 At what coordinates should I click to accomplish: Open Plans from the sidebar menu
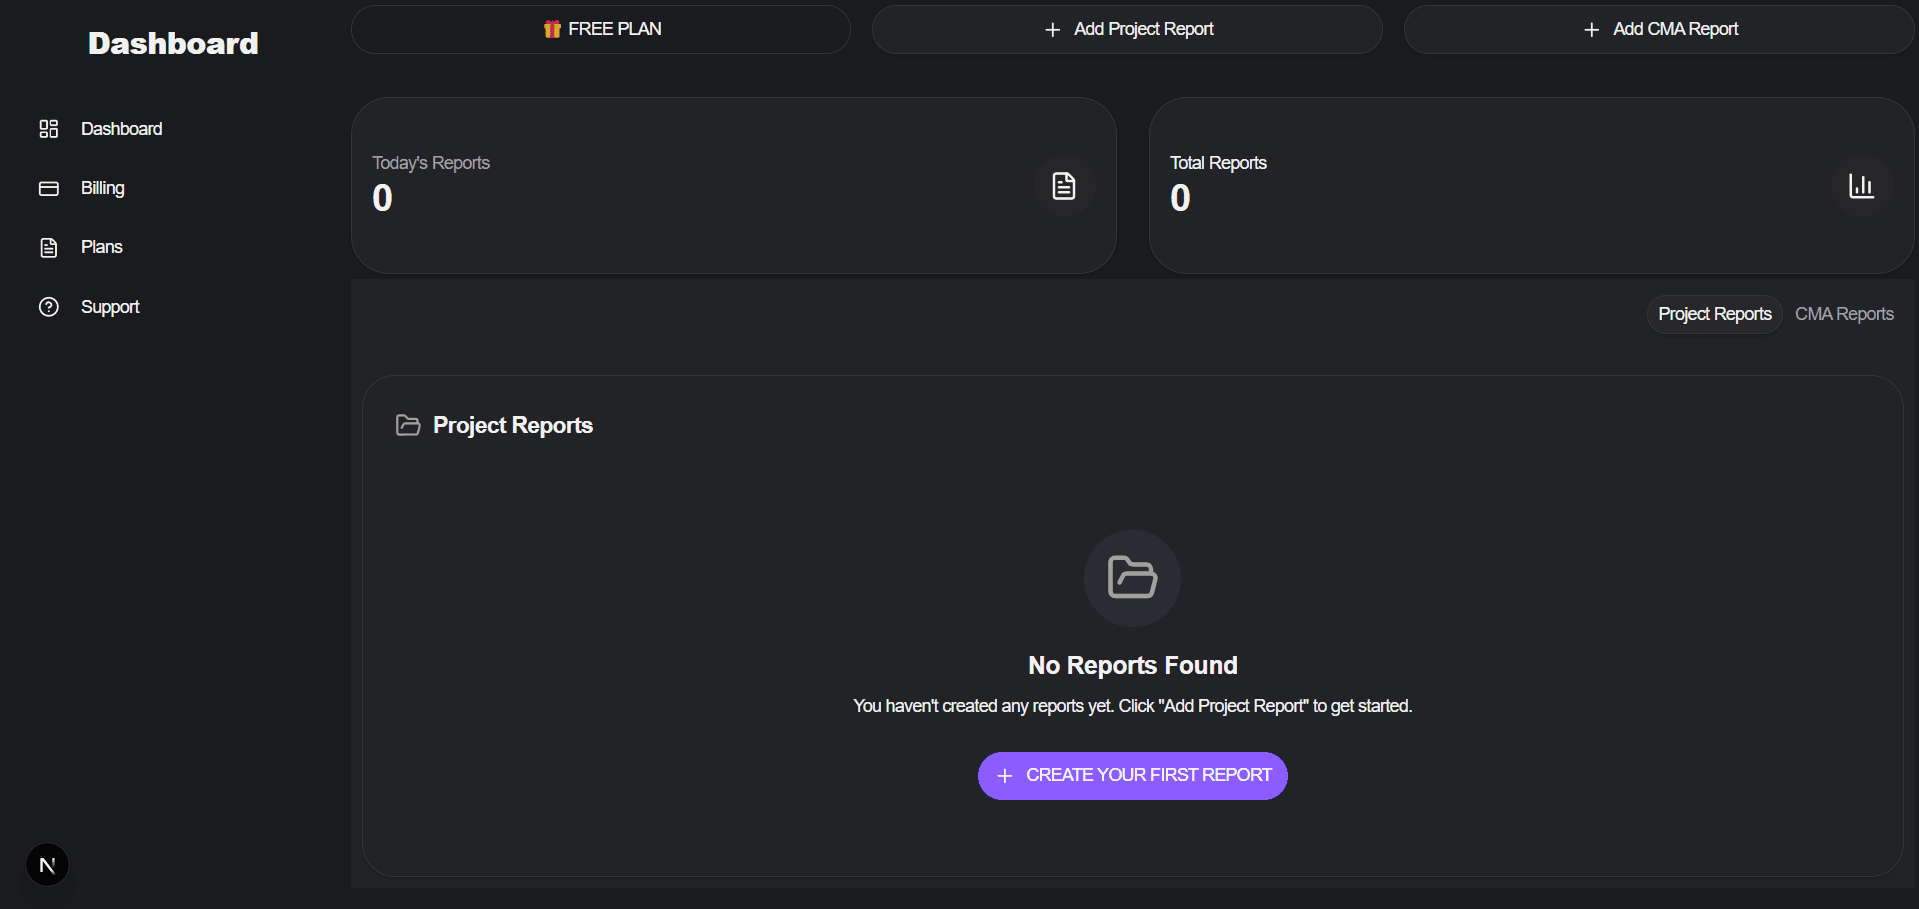pyautogui.click(x=101, y=247)
